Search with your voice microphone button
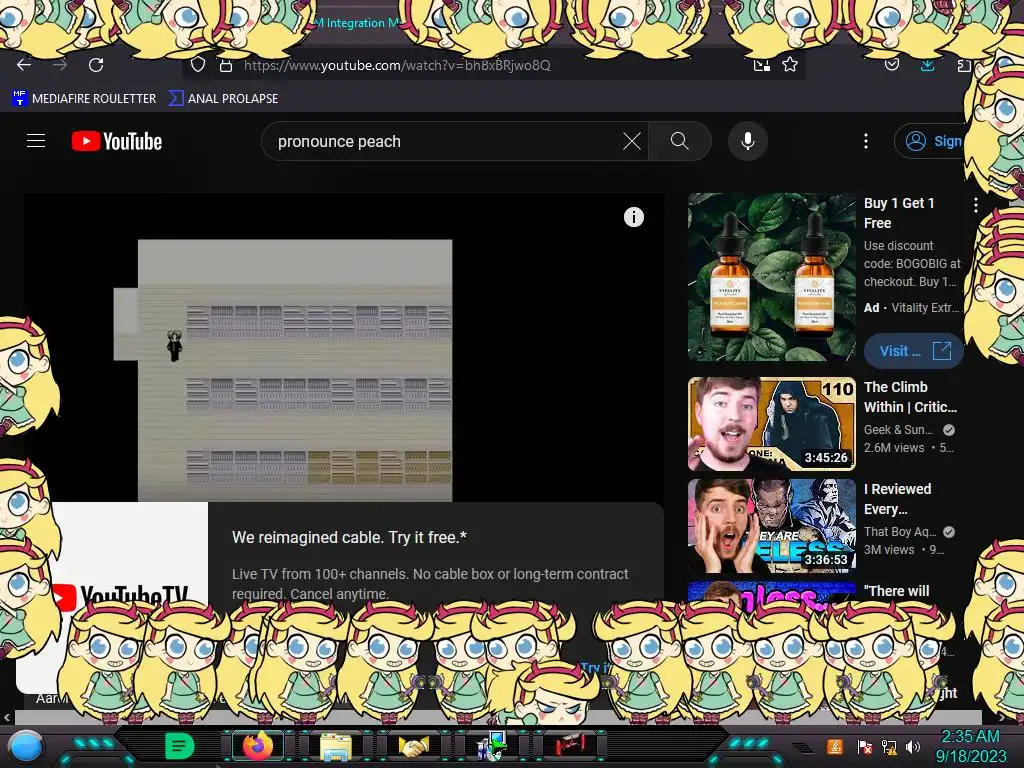This screenshot has height=768, width=1024. point(748,141)
